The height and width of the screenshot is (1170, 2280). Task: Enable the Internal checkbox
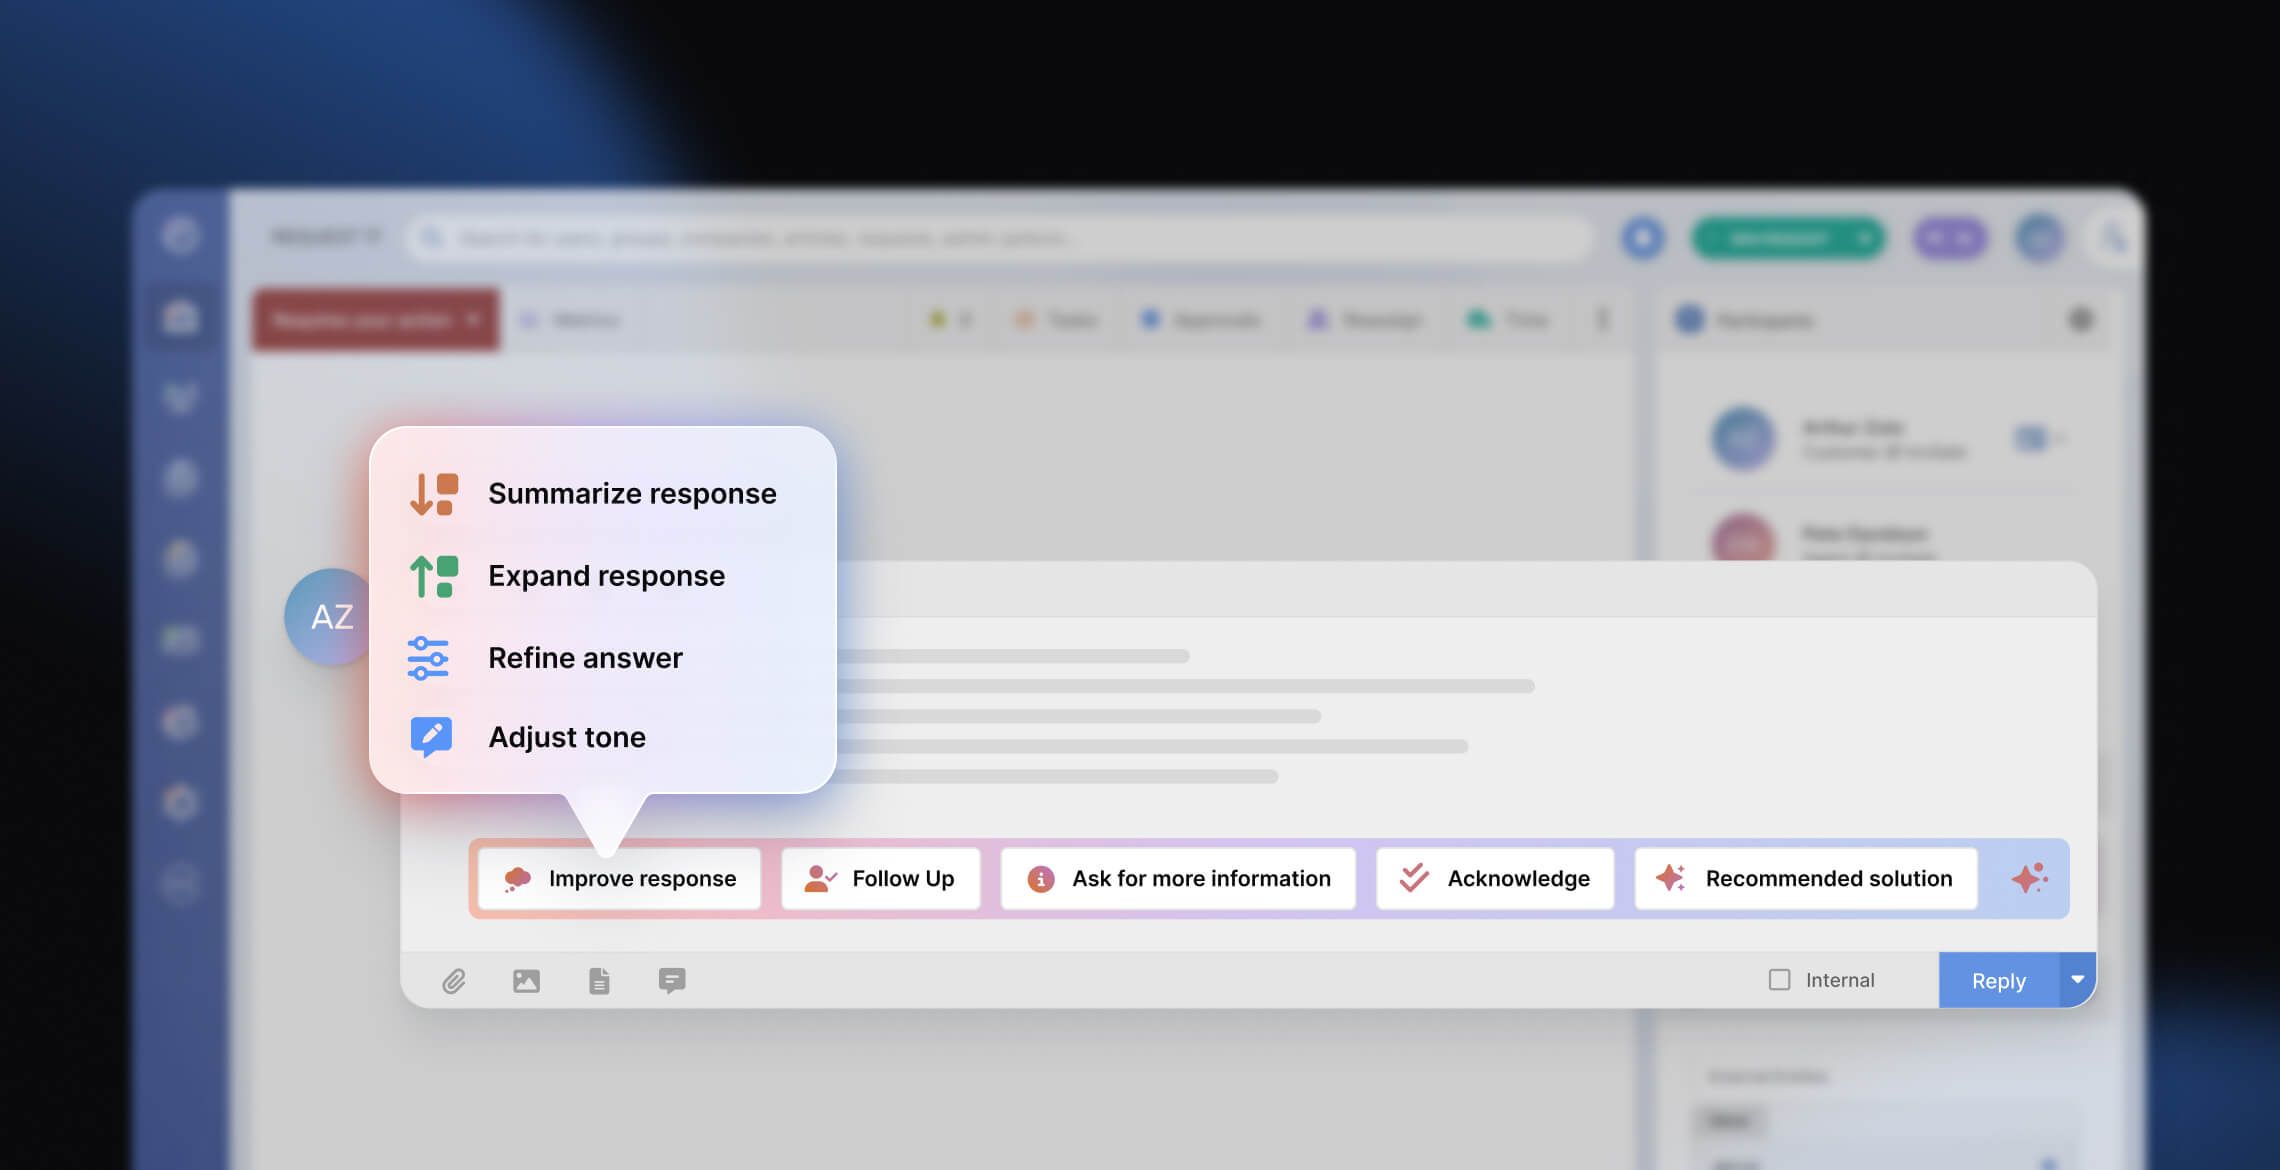pos(1781,980)
